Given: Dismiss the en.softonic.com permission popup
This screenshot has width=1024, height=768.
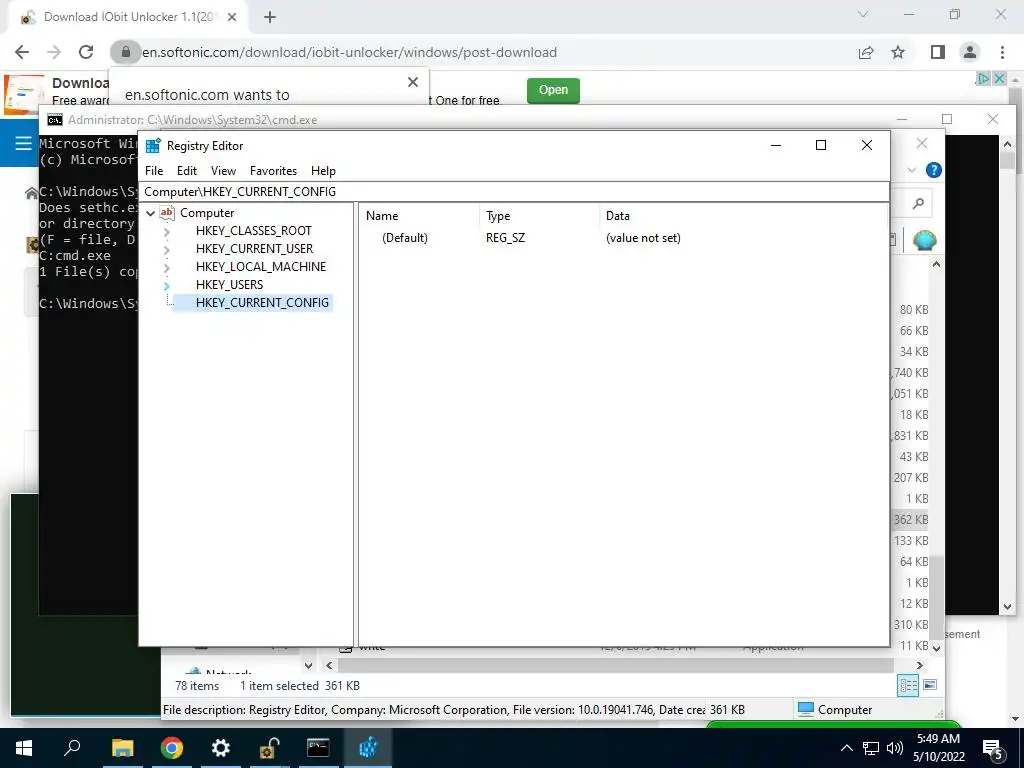Looking at the screenshot, I should coord(413,82).
